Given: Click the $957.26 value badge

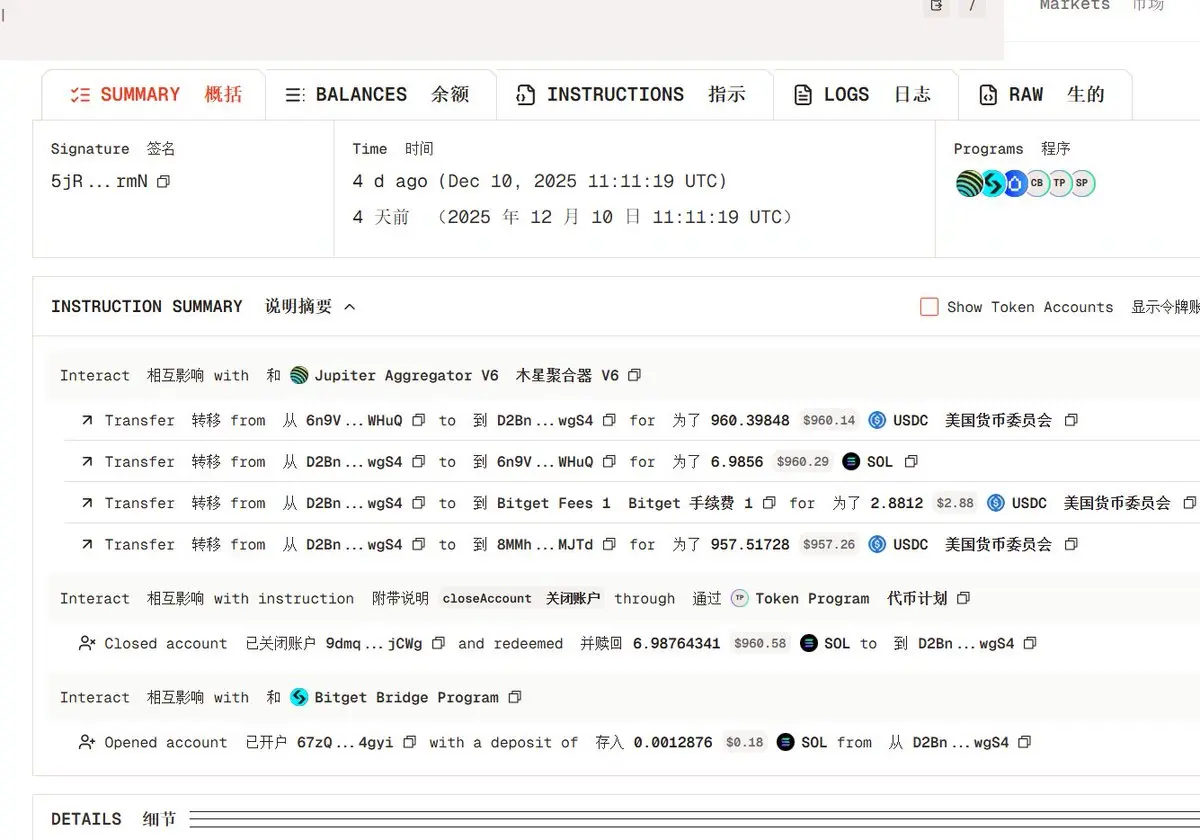Looking at the screenshot, I should tap(830, 545).
